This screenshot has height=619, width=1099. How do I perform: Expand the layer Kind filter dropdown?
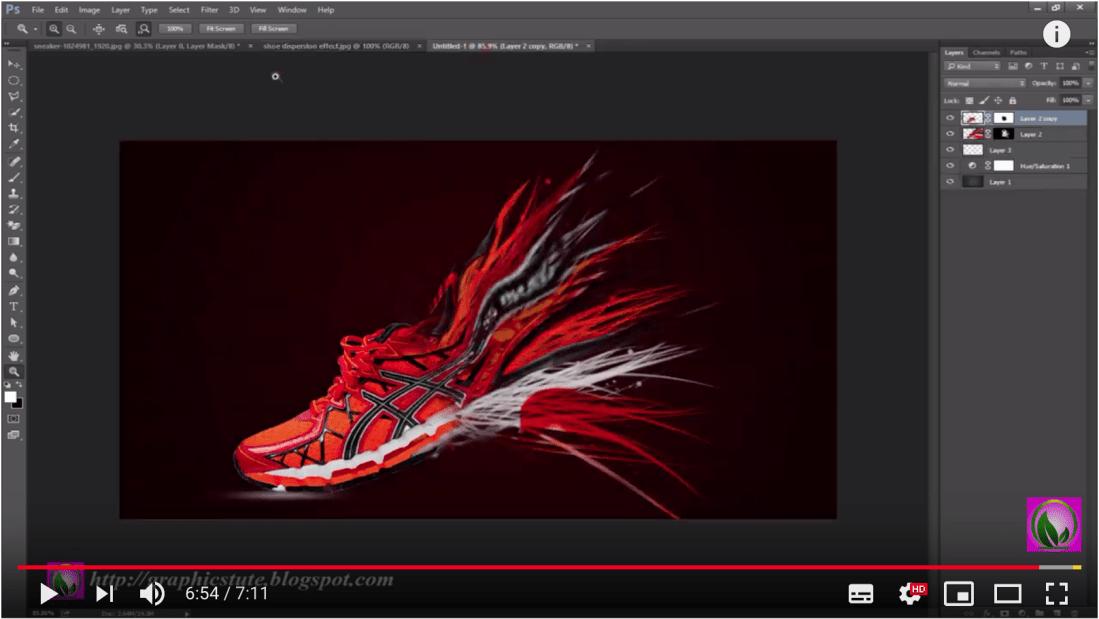(x=973, y=66)
